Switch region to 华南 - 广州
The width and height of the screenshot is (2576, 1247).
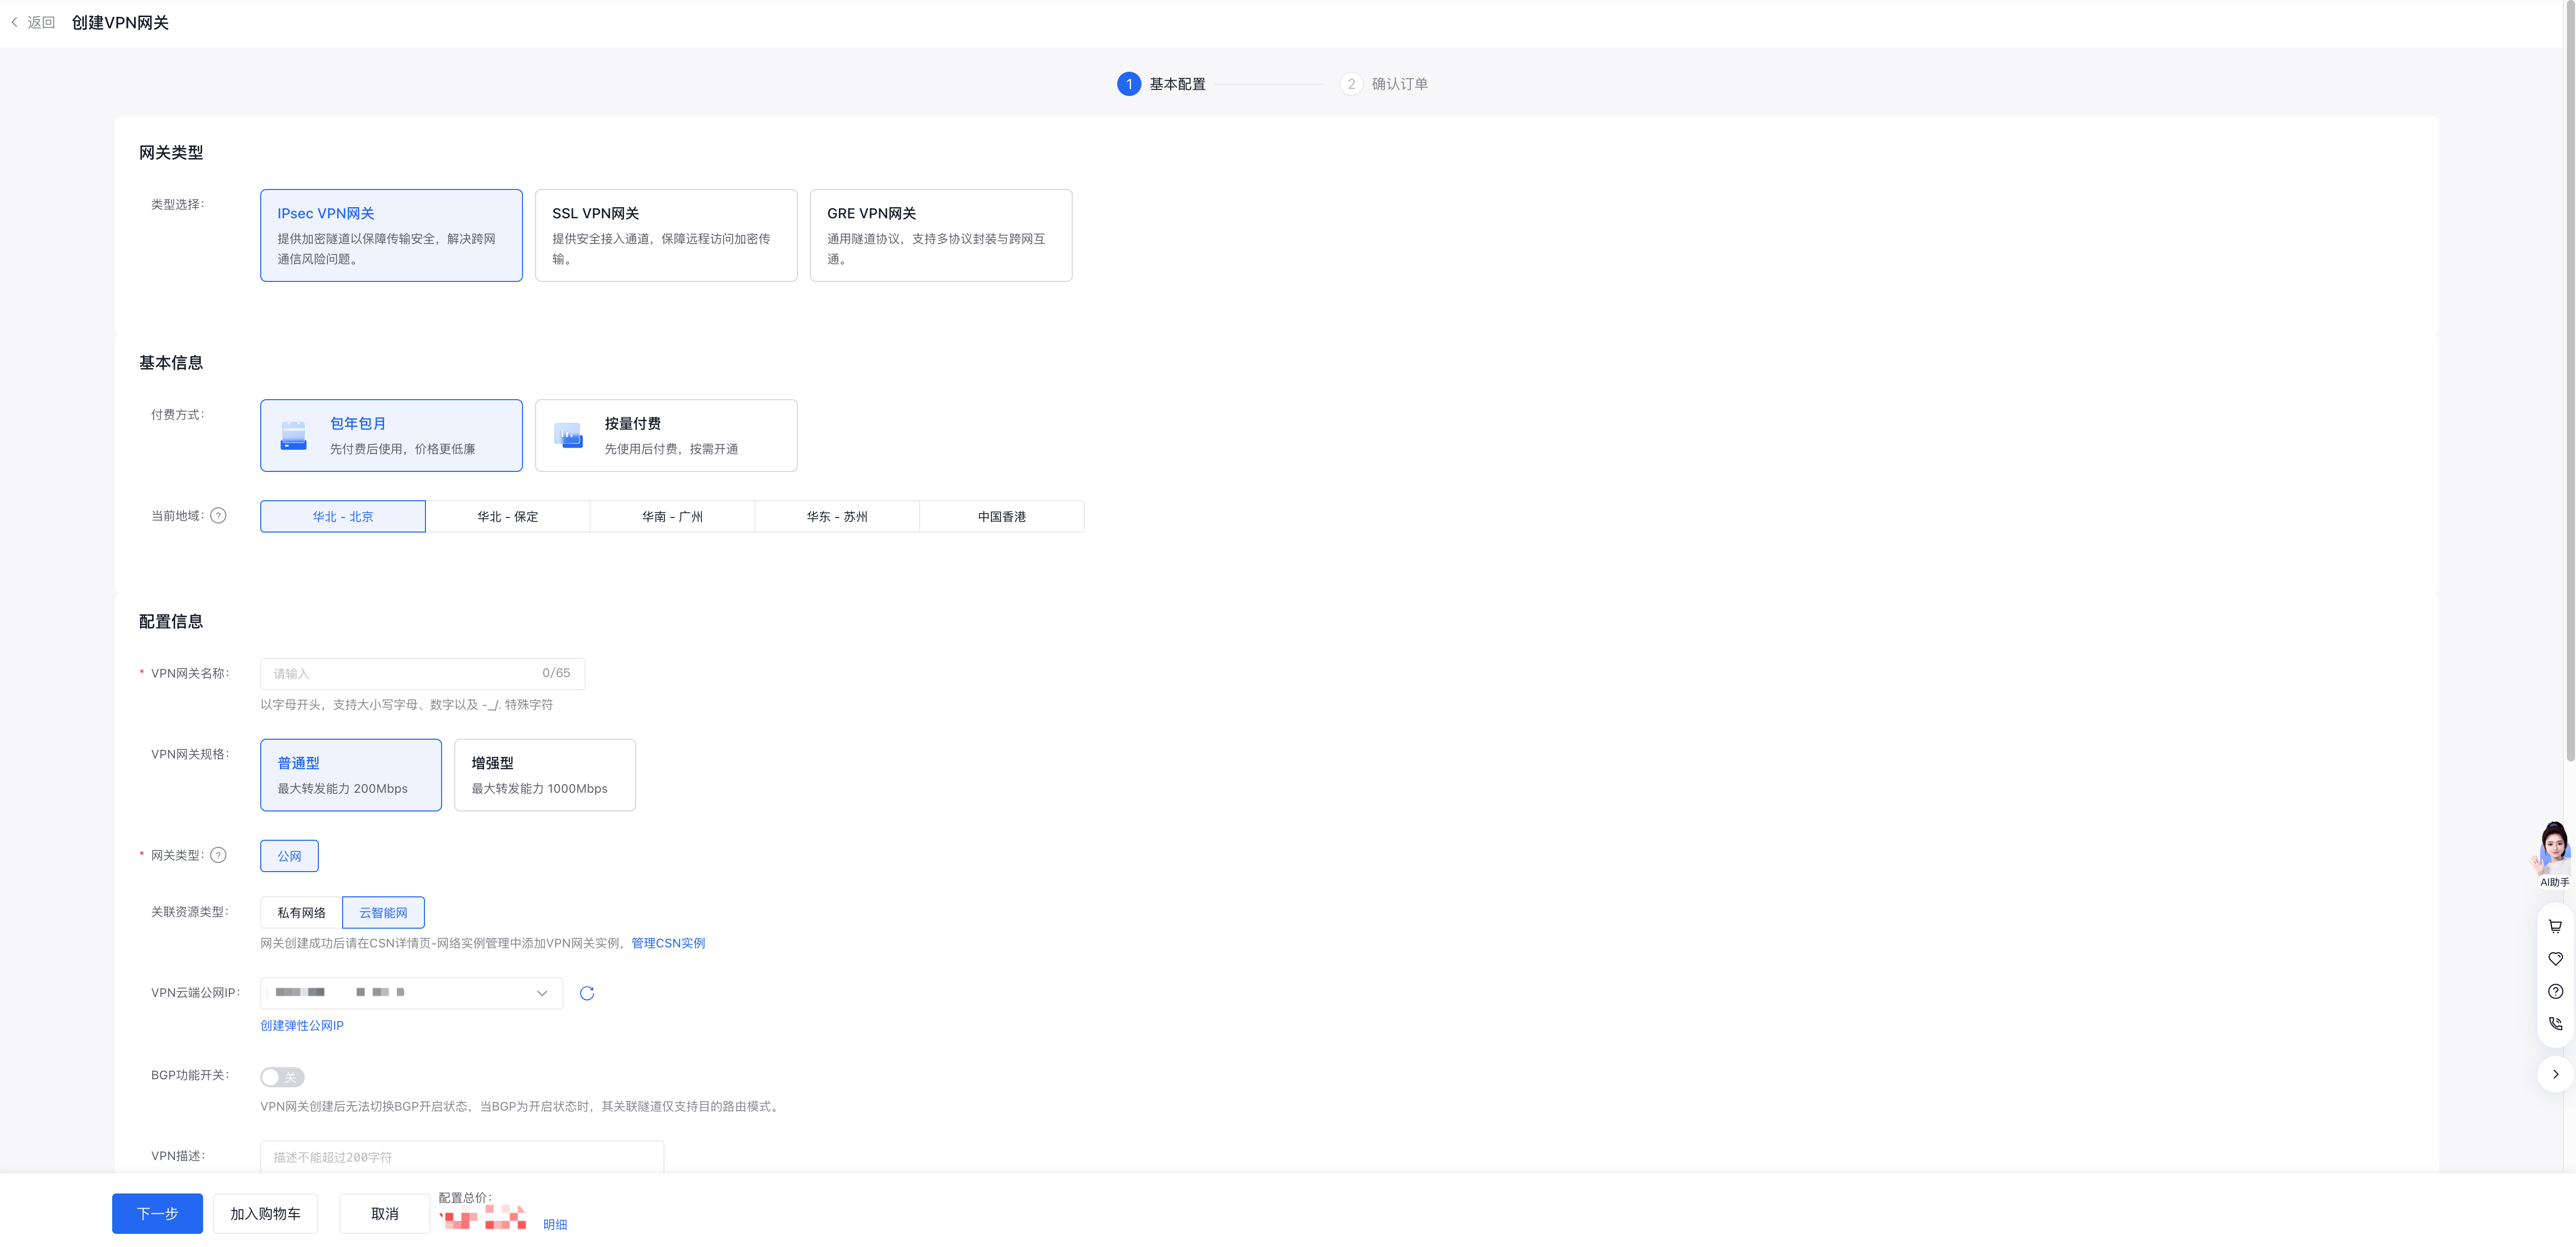tap(672, 517)
